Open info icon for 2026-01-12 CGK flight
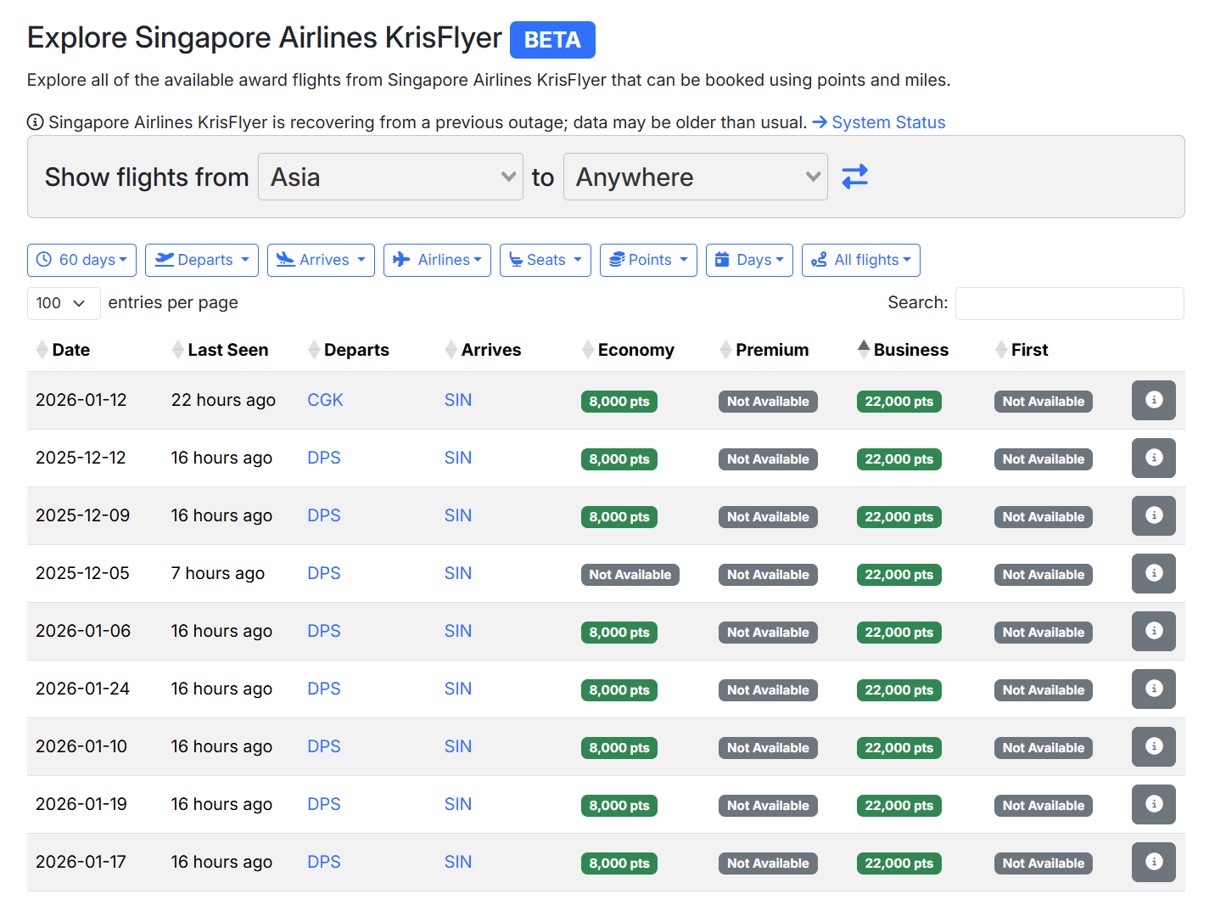 (1153, 400)
